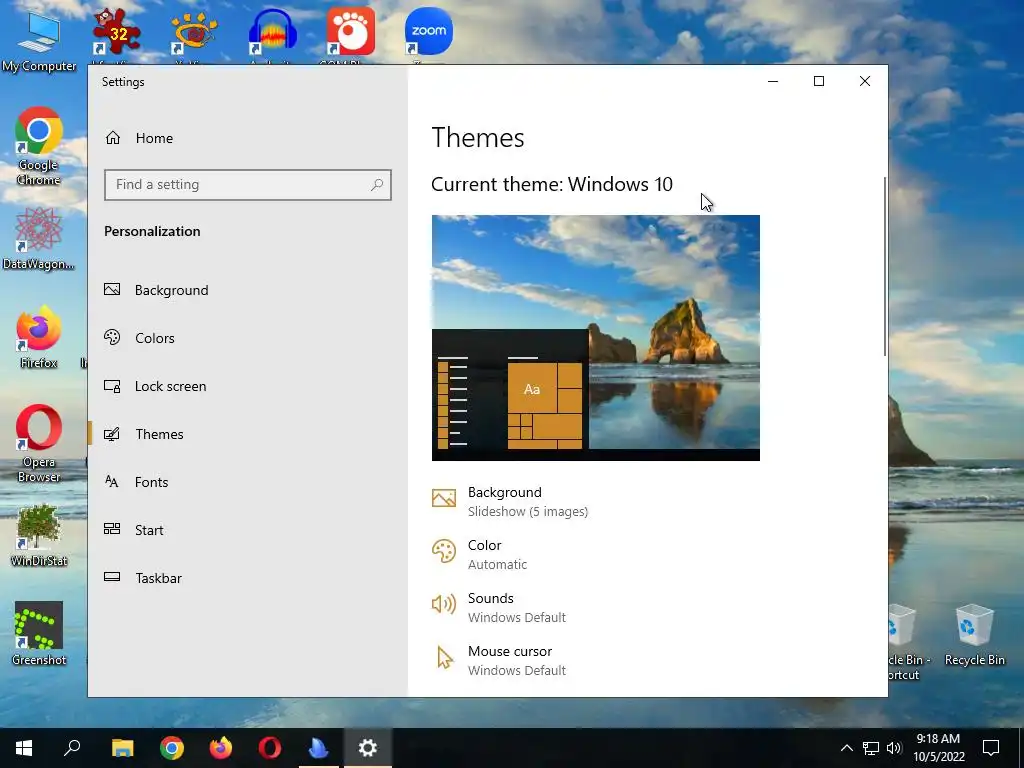Click the Find a setting search box
The image size is (1024, 768).
point(248,185)
